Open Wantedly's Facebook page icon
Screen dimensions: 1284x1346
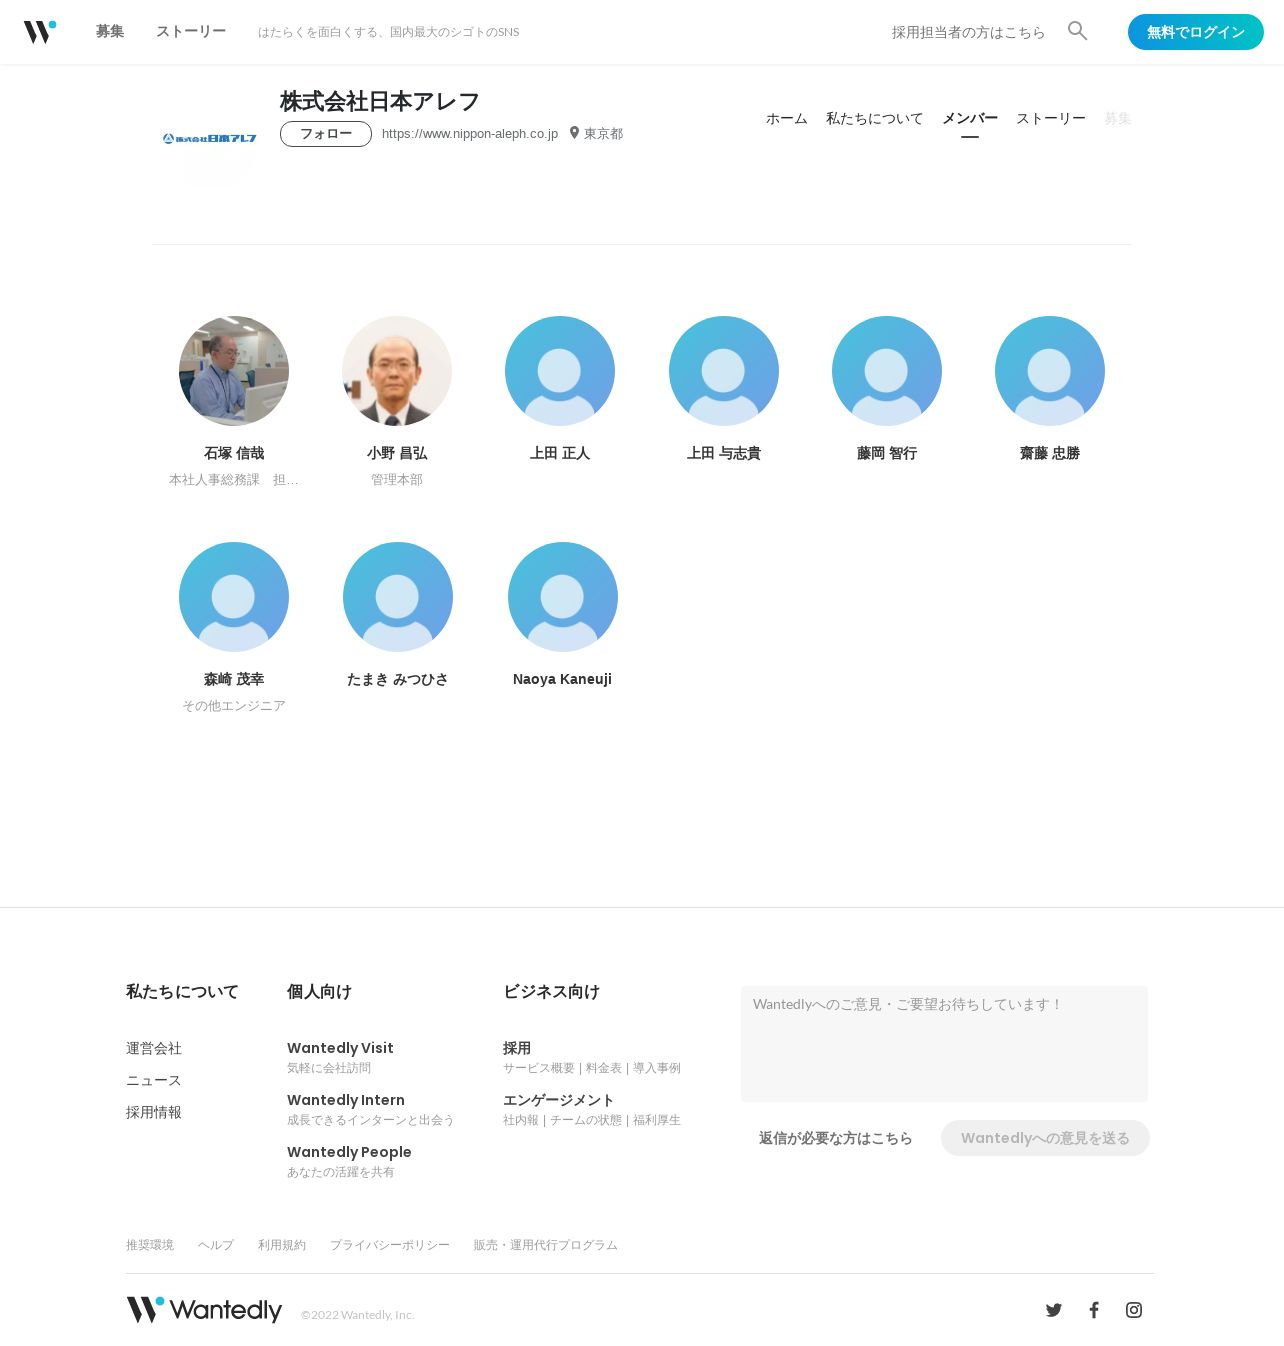1094,1310
